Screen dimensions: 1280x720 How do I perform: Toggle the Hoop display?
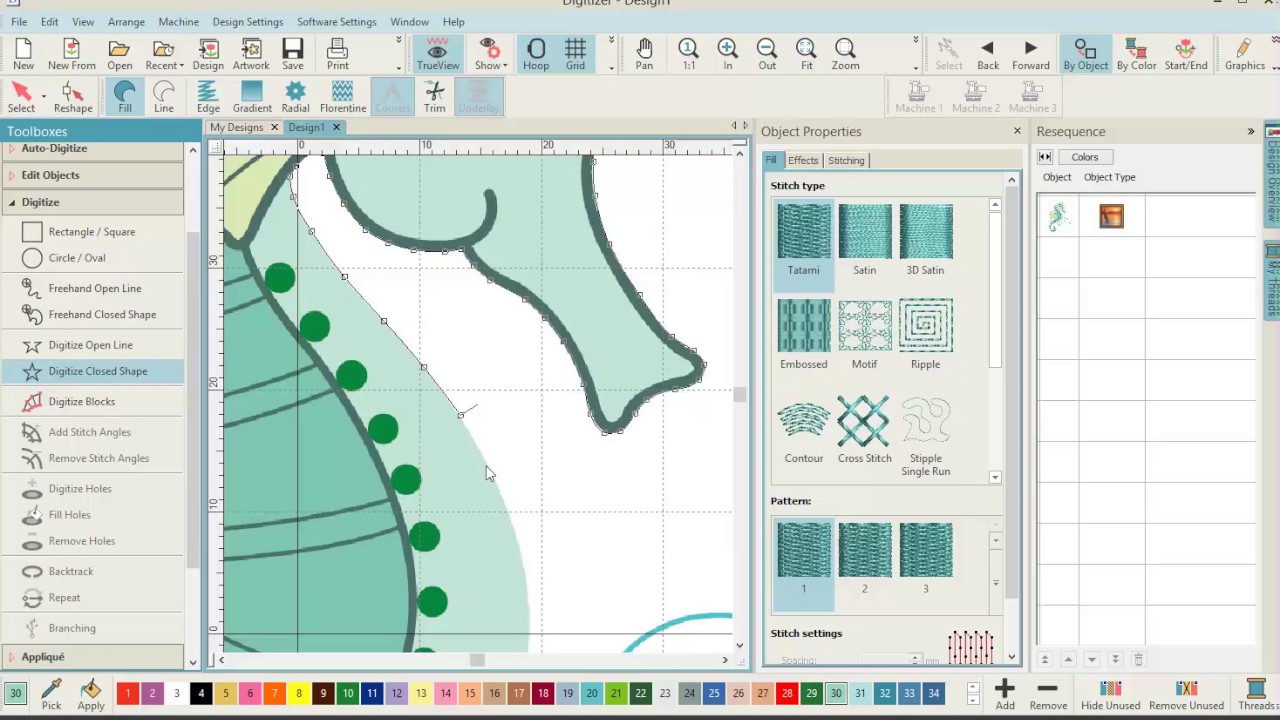point(536,55)
